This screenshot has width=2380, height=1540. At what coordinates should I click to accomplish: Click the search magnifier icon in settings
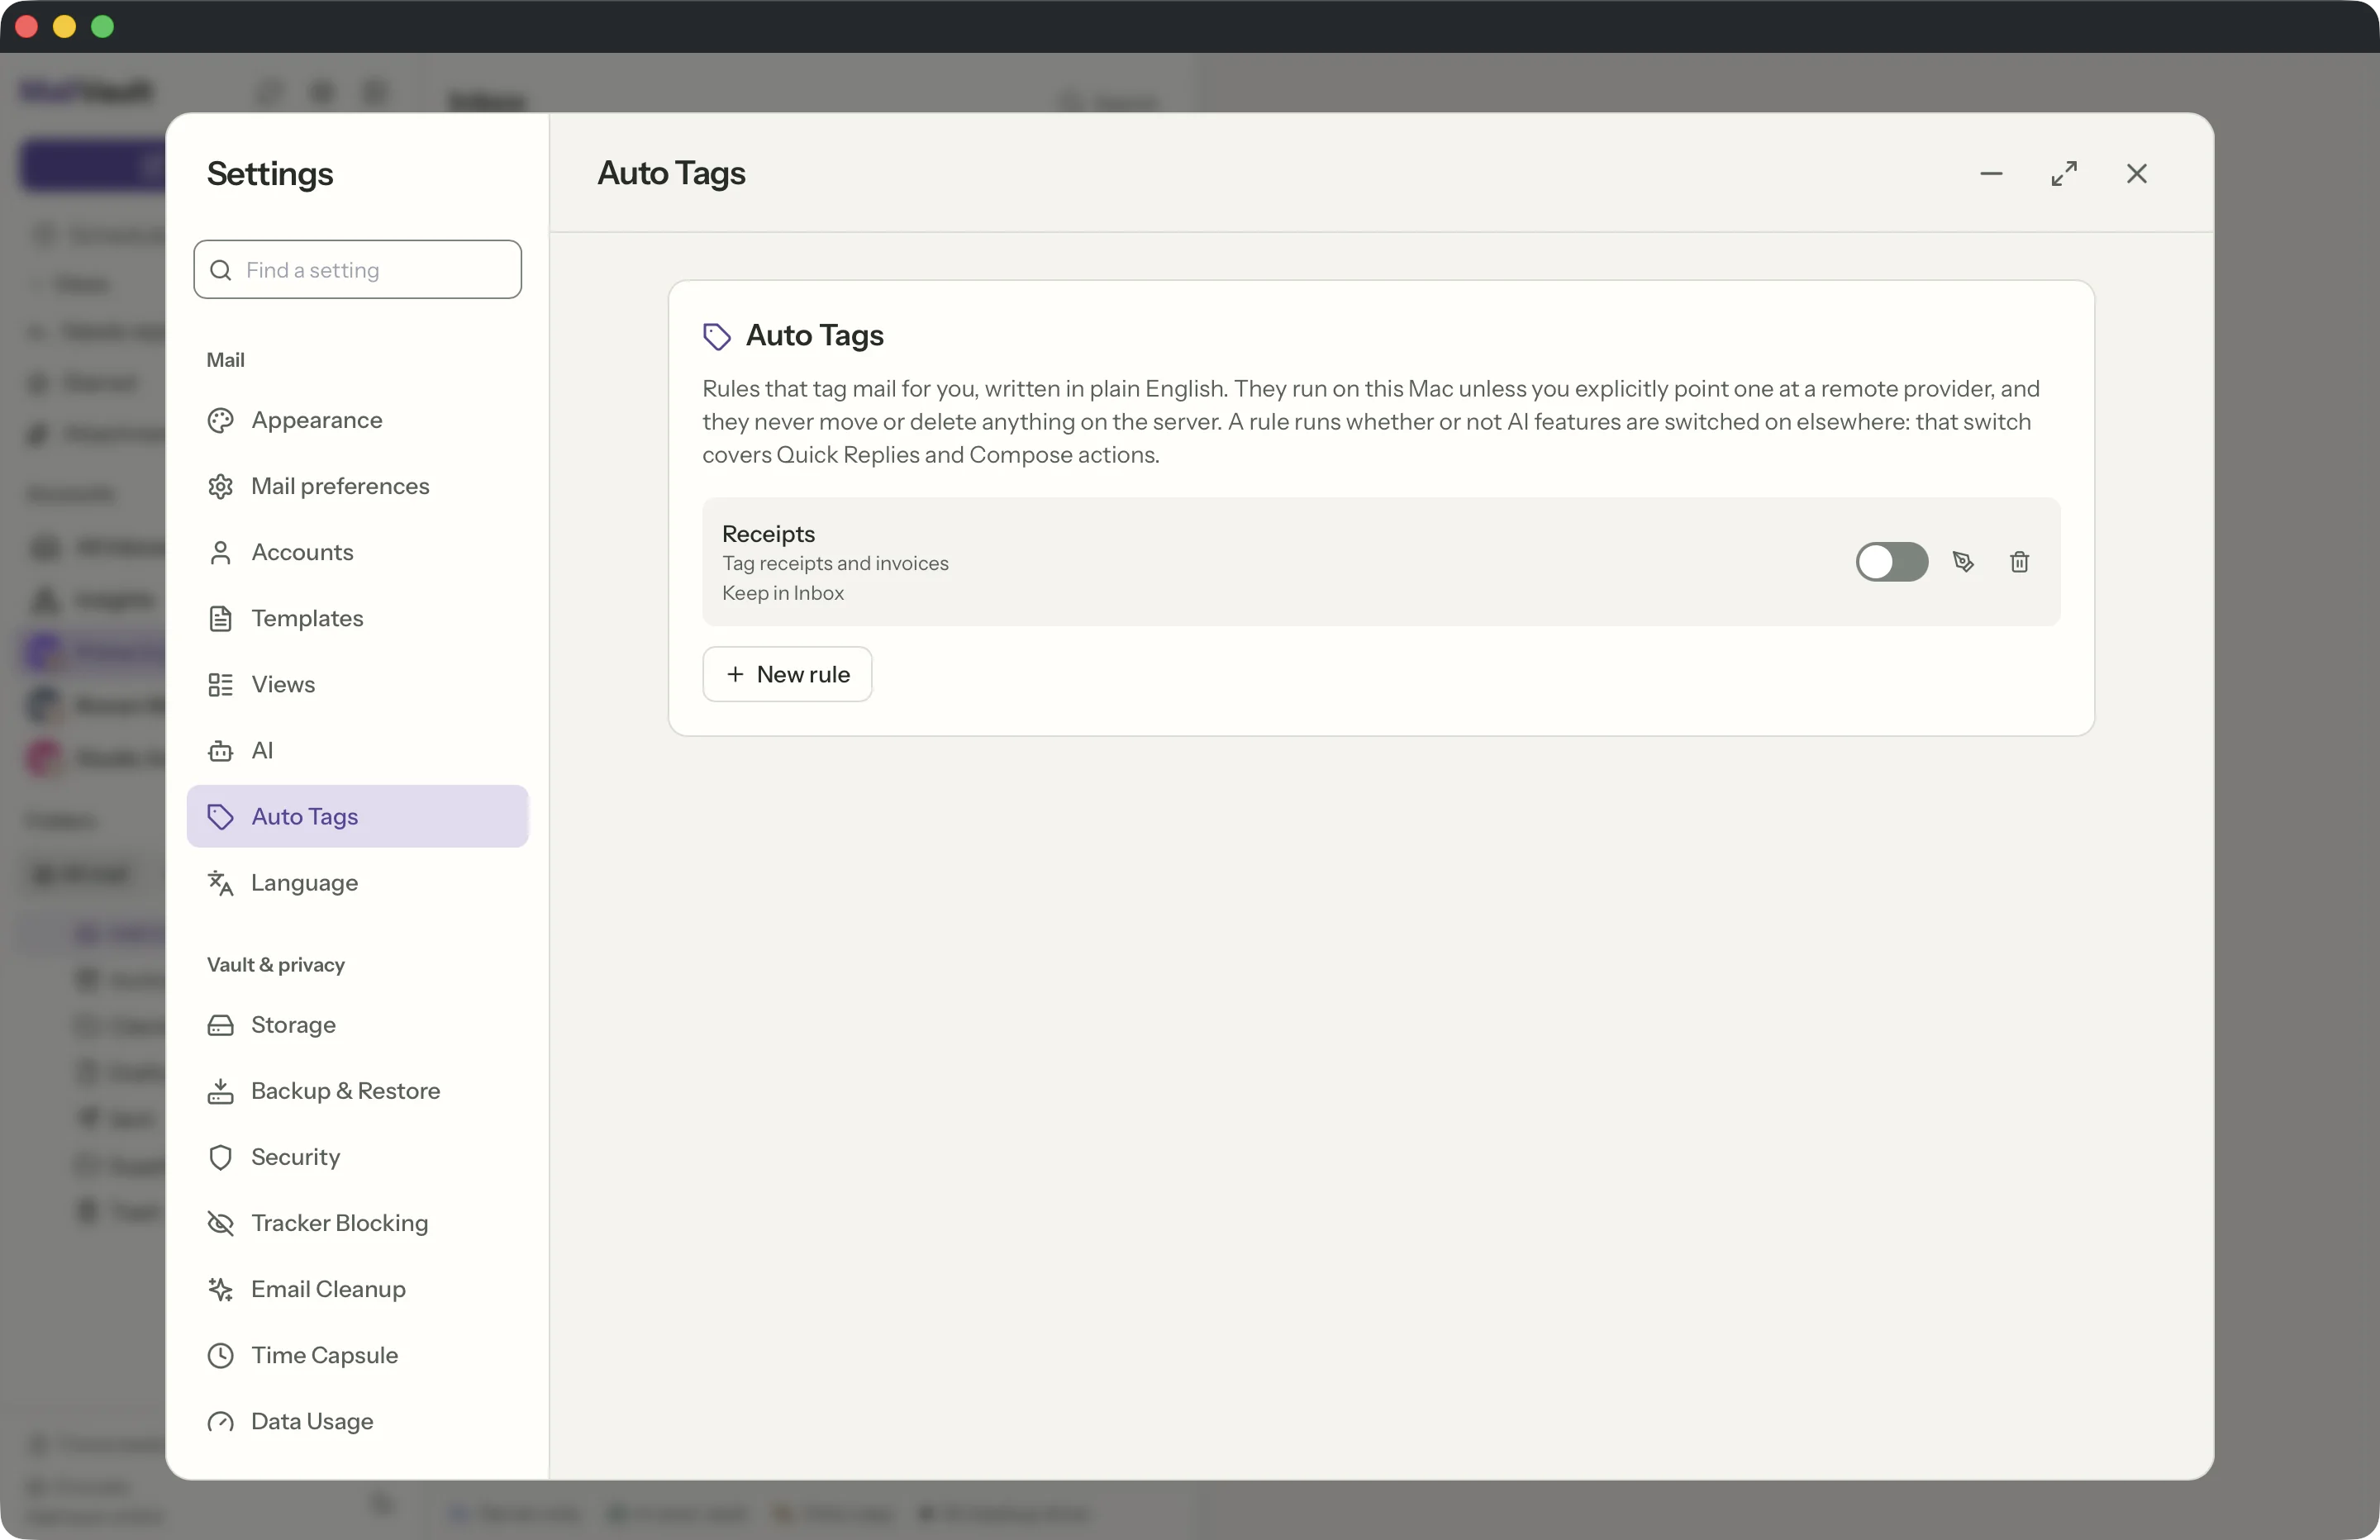pos(221,271)
